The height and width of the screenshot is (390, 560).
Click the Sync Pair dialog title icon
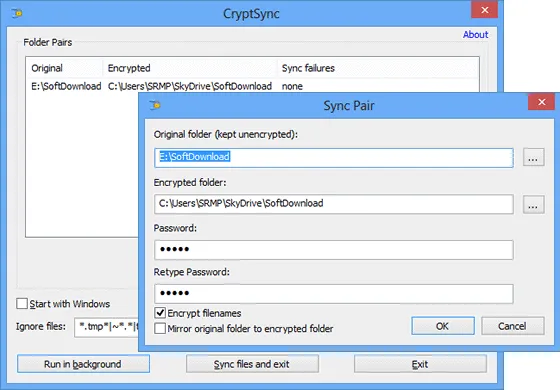(x=155, y=105)
